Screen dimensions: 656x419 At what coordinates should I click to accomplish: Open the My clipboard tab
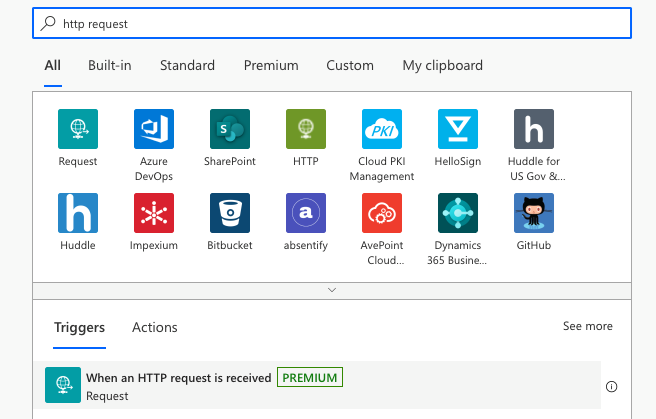[x=443, y=66]
